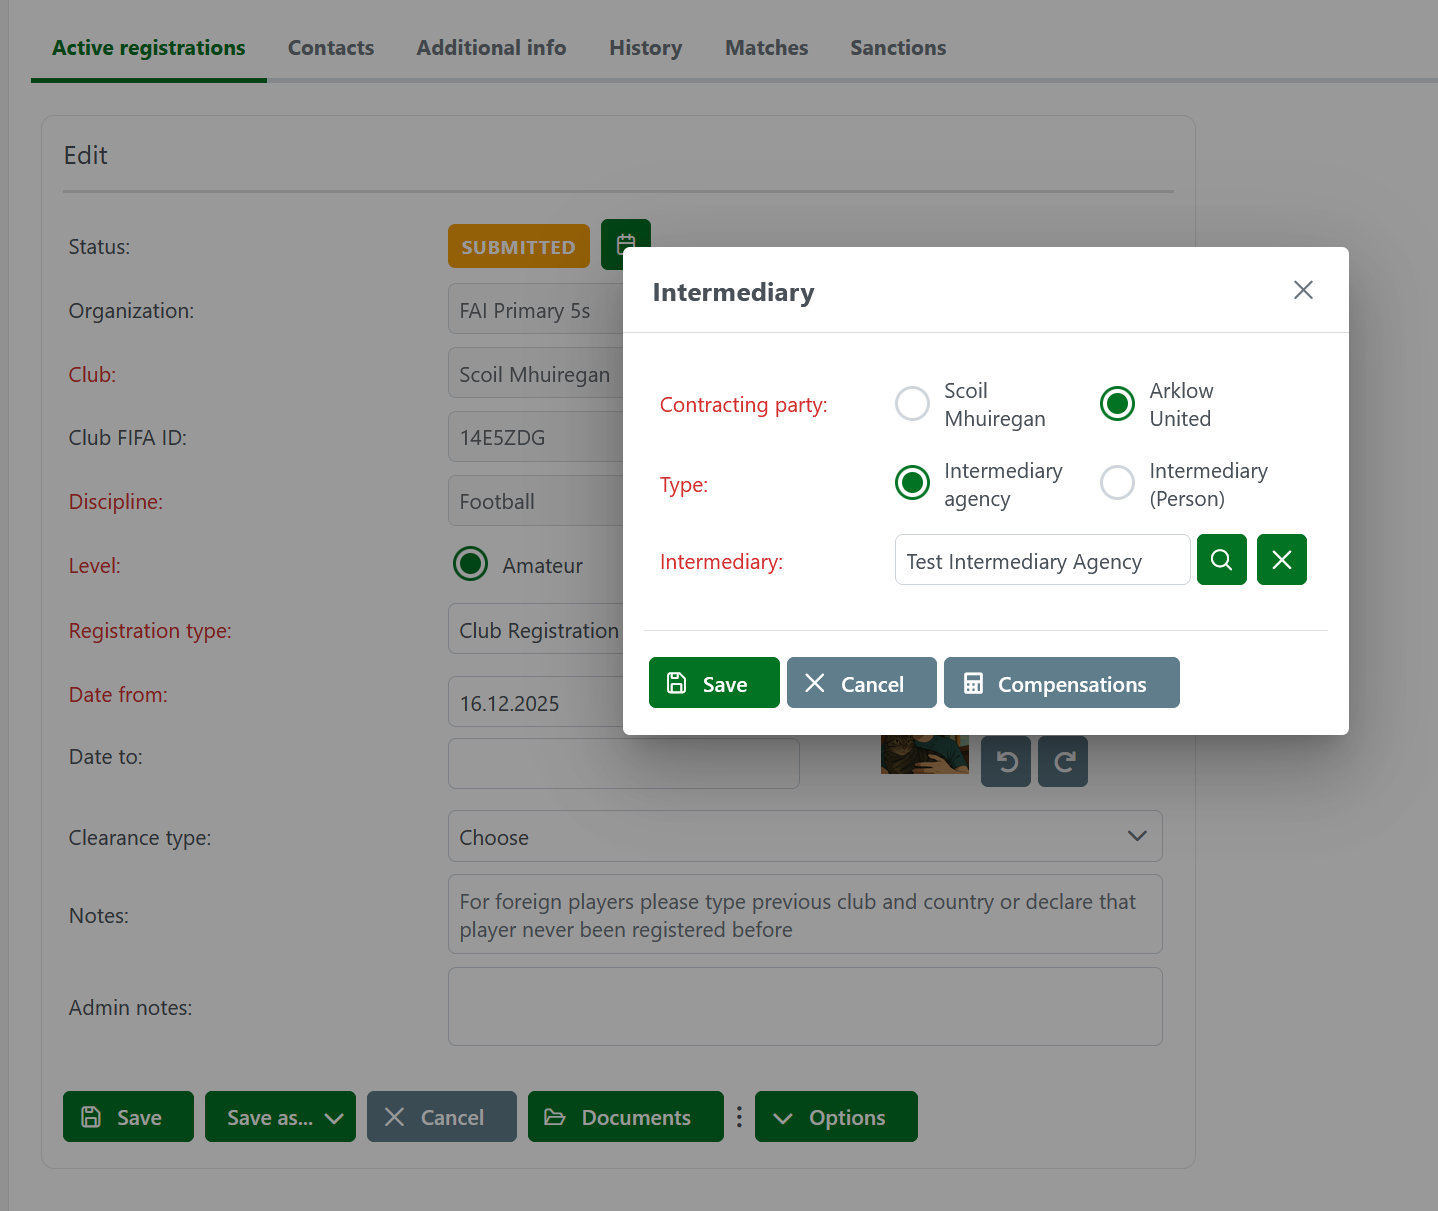The width and height of the screenshot is (1438, 1211).
Task: Clear intermediary with the green X icon
Action: tap(1281, 560)
